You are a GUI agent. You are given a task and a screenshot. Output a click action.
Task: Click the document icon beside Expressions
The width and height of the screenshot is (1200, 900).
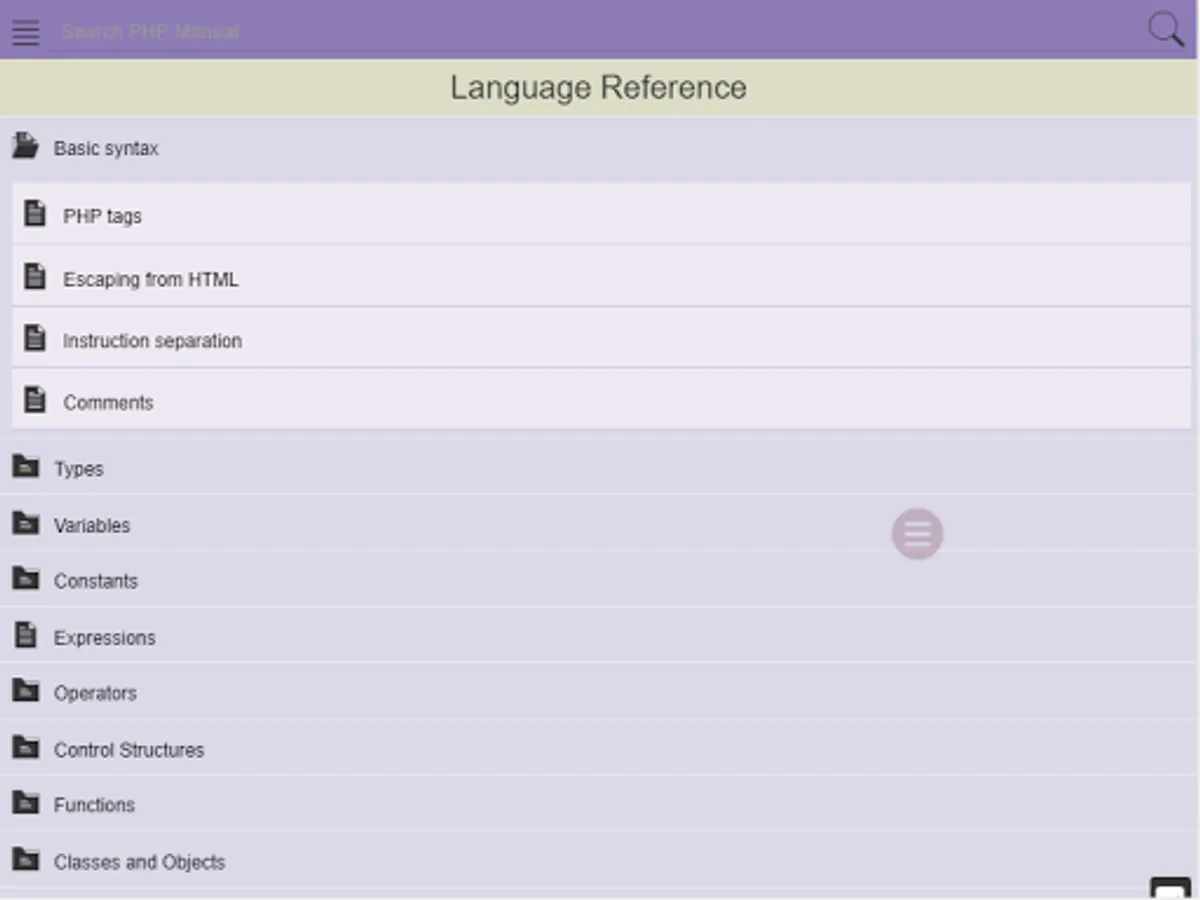(x=26, y=636)
